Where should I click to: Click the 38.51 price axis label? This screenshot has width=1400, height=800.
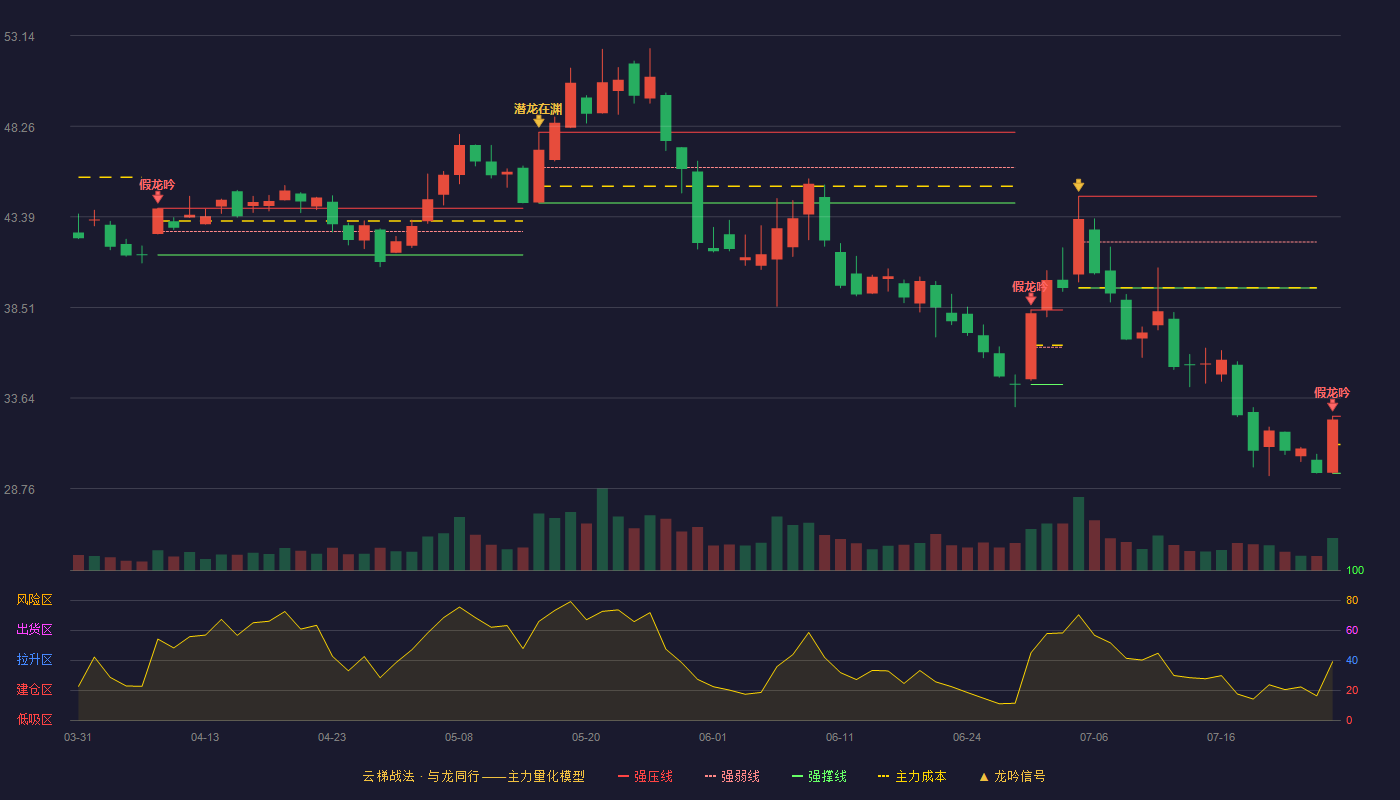[19, 308]
